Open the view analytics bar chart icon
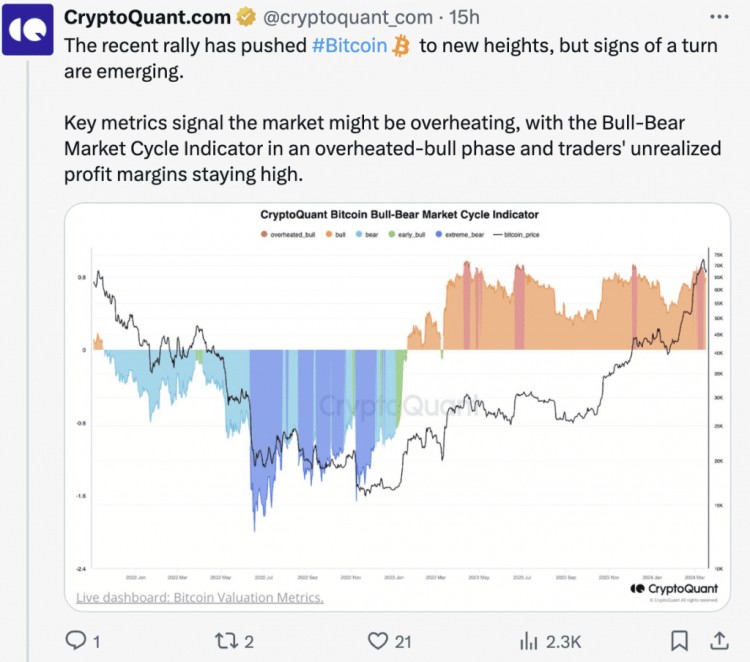Image resolution: width=750 pixels, height=662 pixels. (x=529, y=640)
